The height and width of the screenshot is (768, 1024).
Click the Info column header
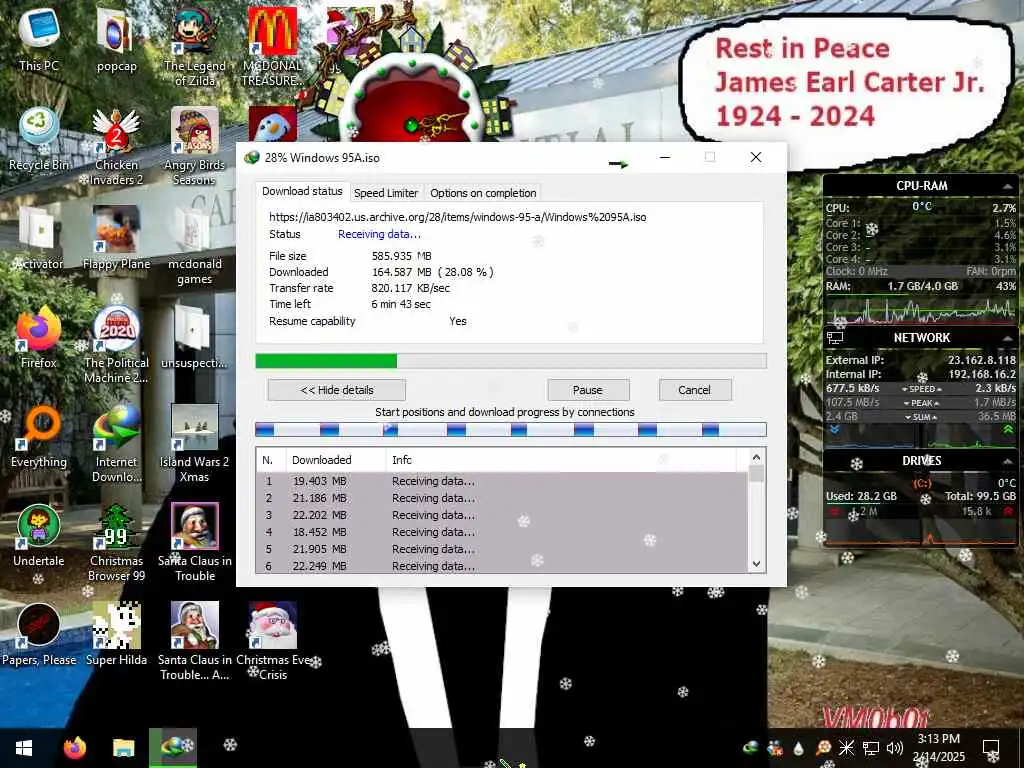(562, 460)
